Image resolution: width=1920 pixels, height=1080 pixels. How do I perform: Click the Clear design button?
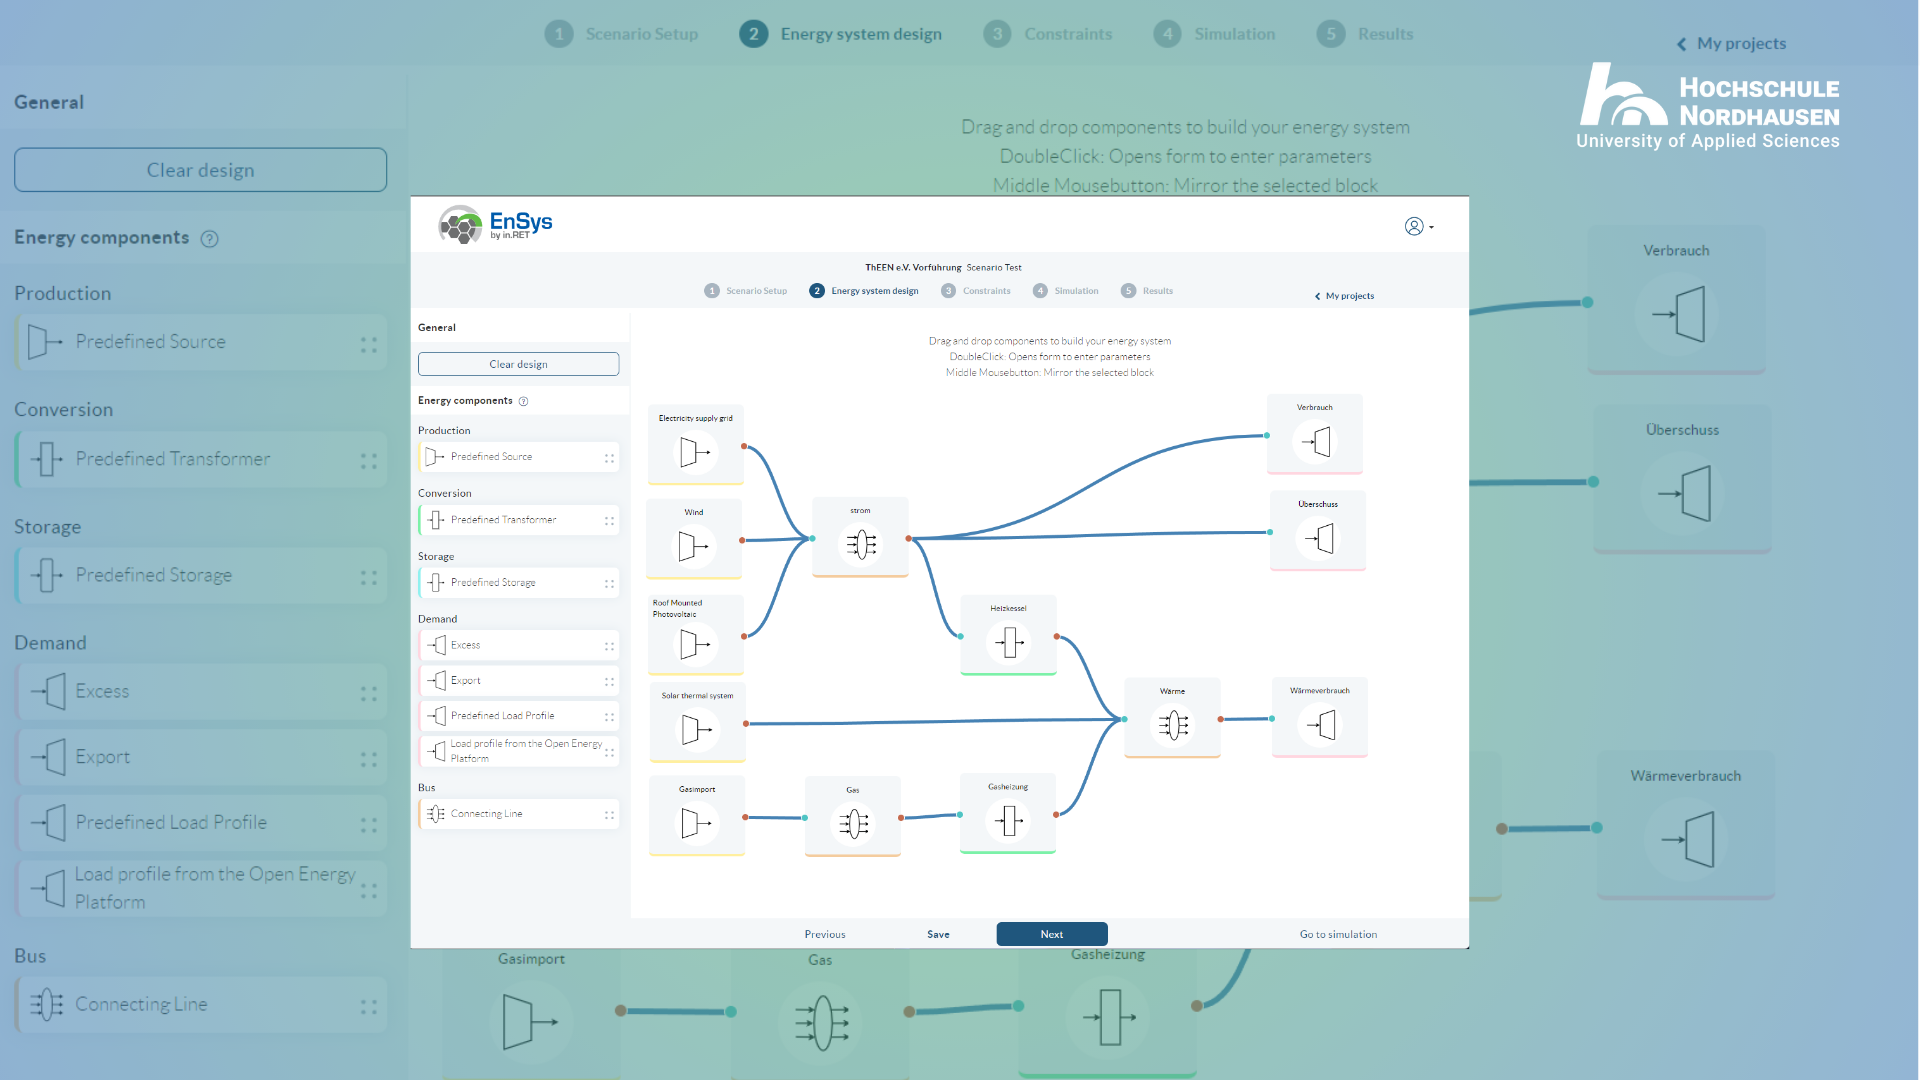pos(518,364)
